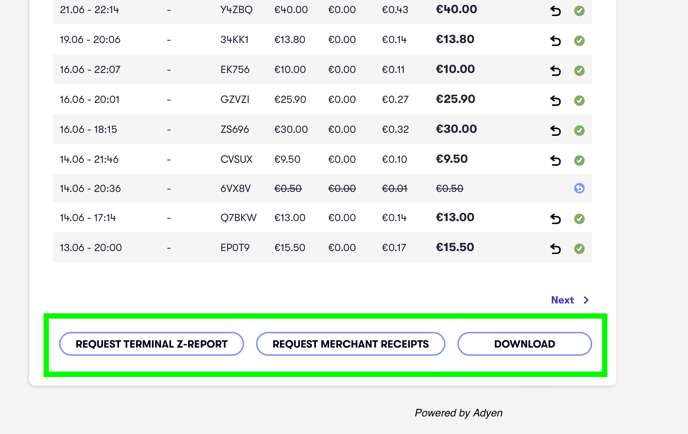
Task: Click refund arrow for transaction Q7BKW
Action: [x=555, y=219]
